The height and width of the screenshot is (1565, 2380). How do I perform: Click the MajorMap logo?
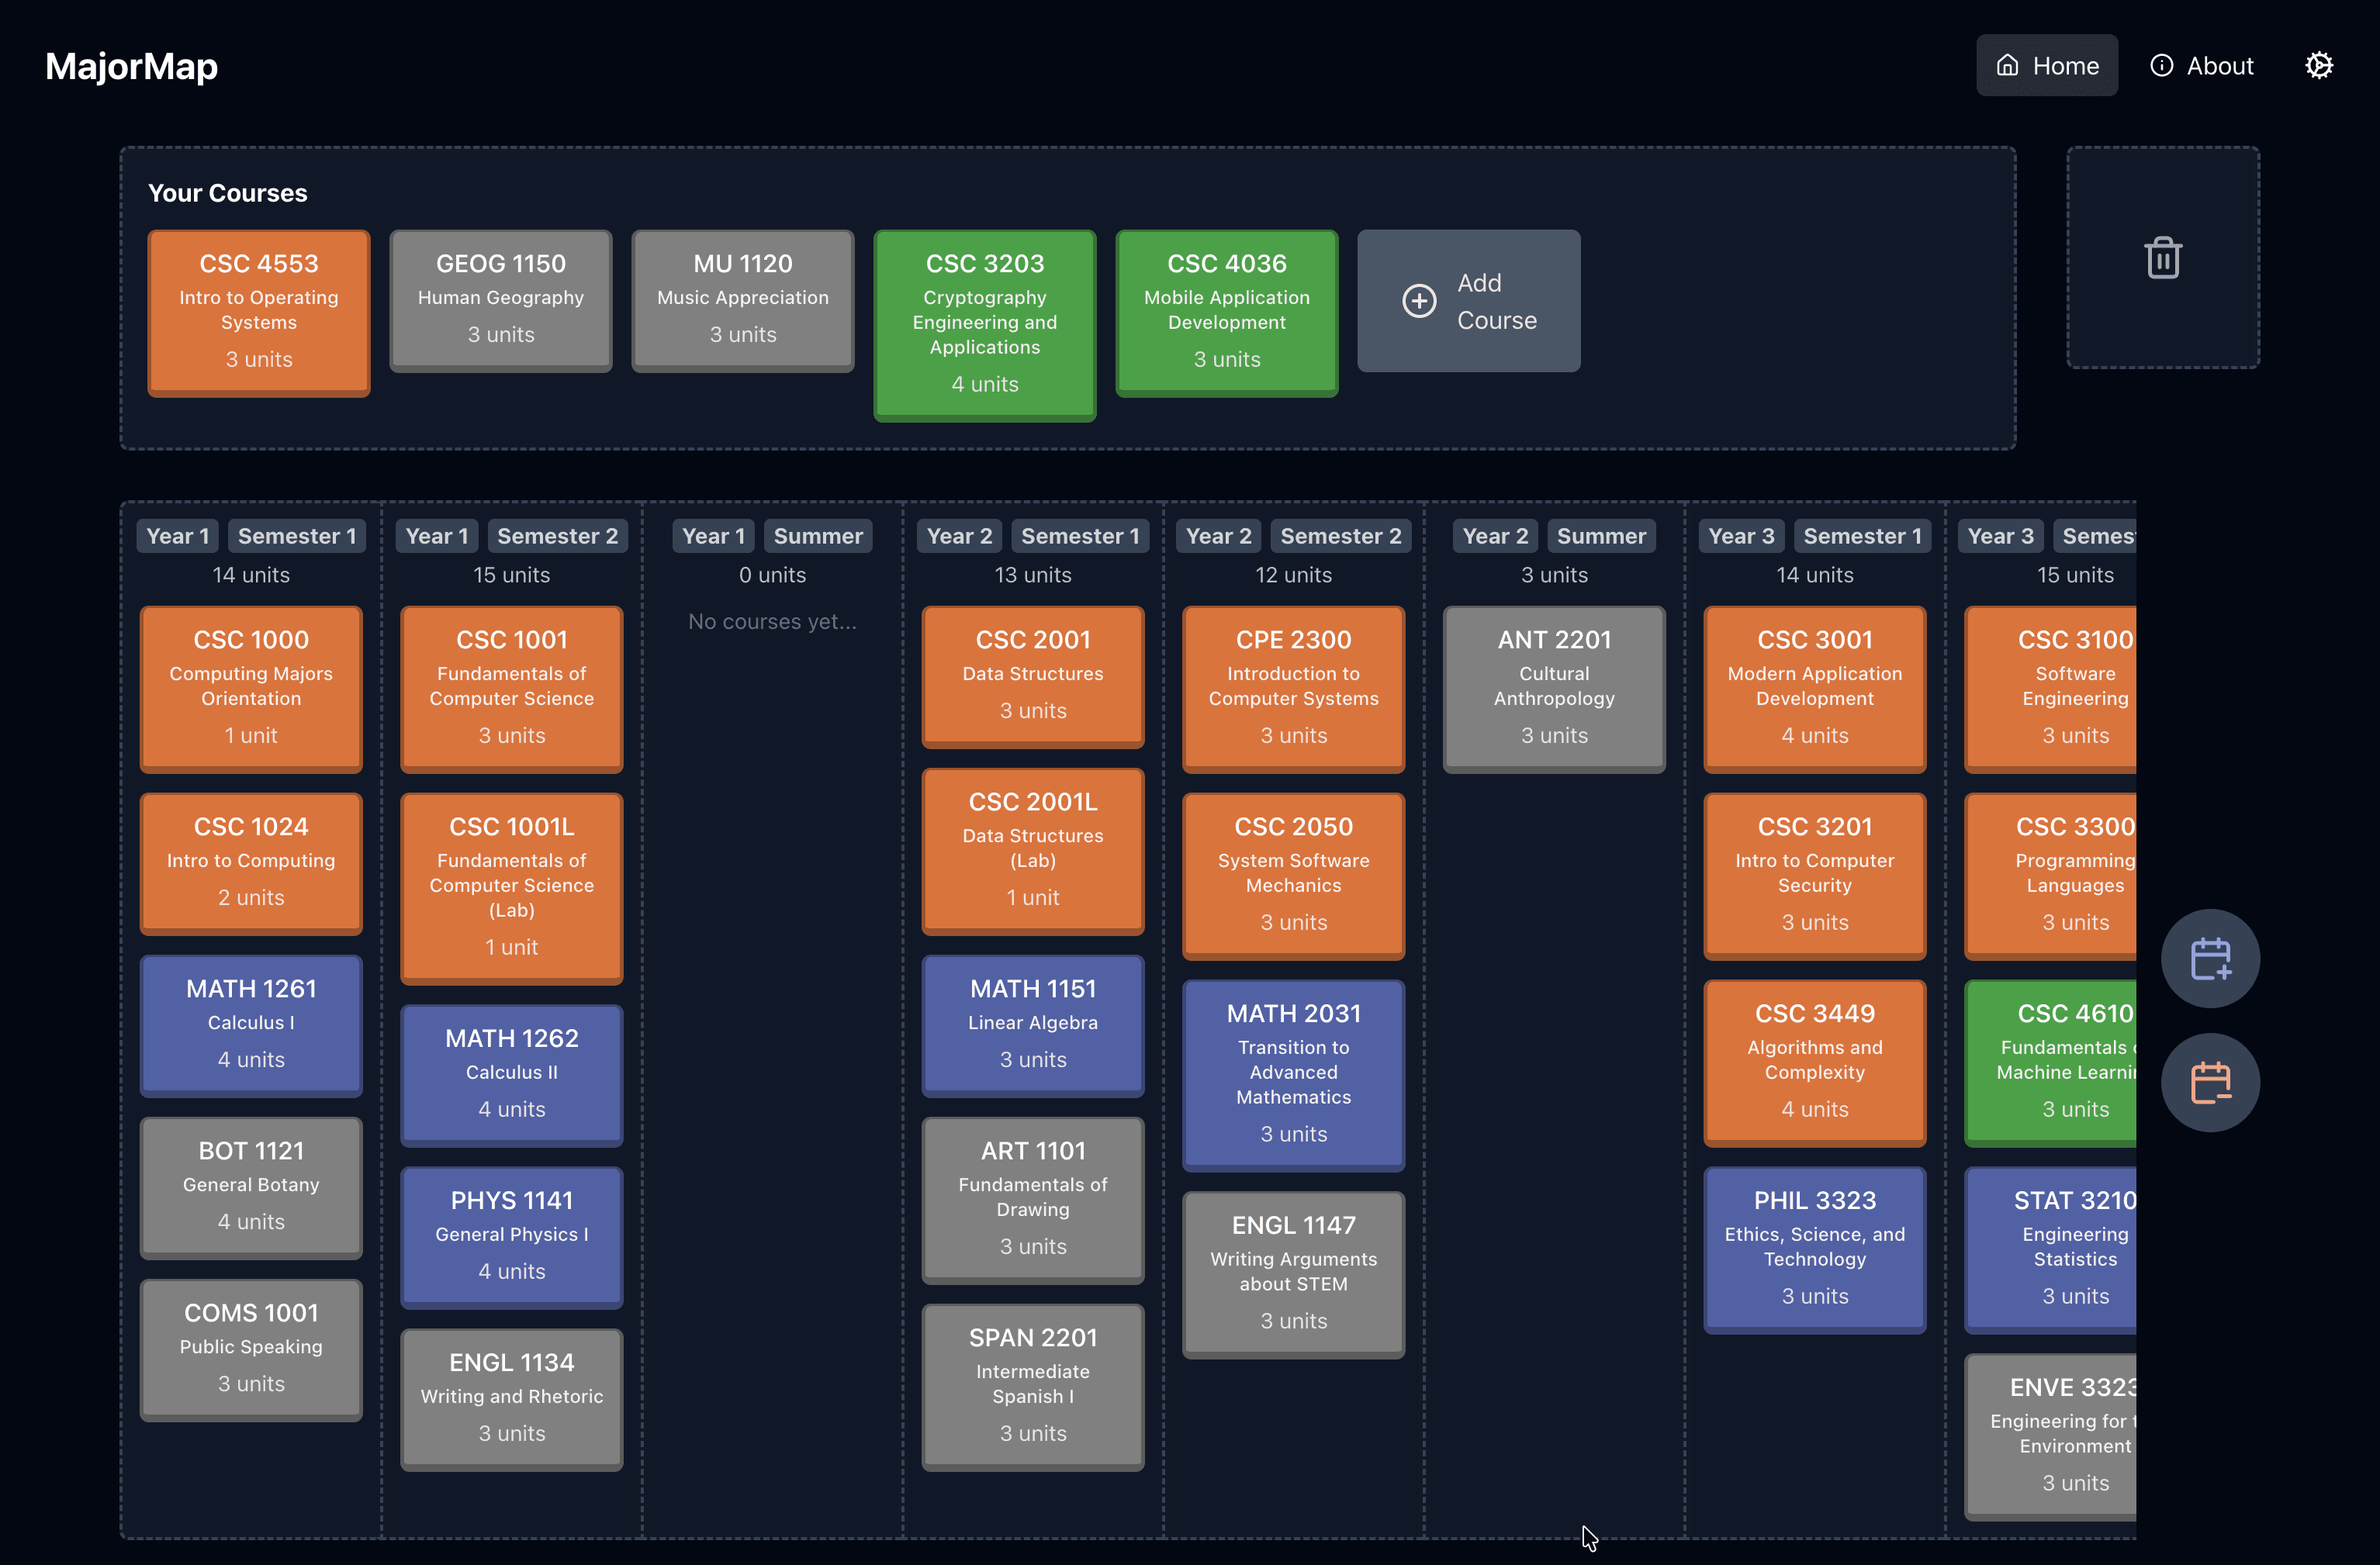130,66
